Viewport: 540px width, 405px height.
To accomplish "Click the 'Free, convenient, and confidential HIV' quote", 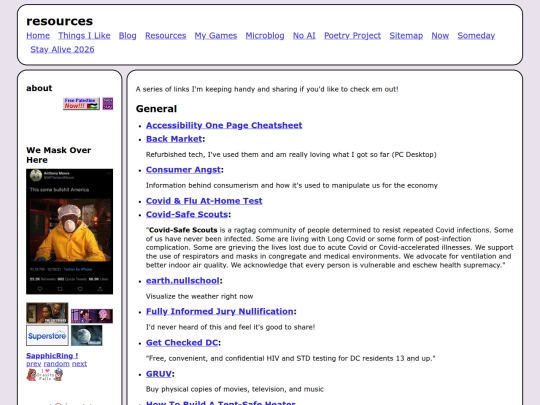I will [x=290, y=358].
